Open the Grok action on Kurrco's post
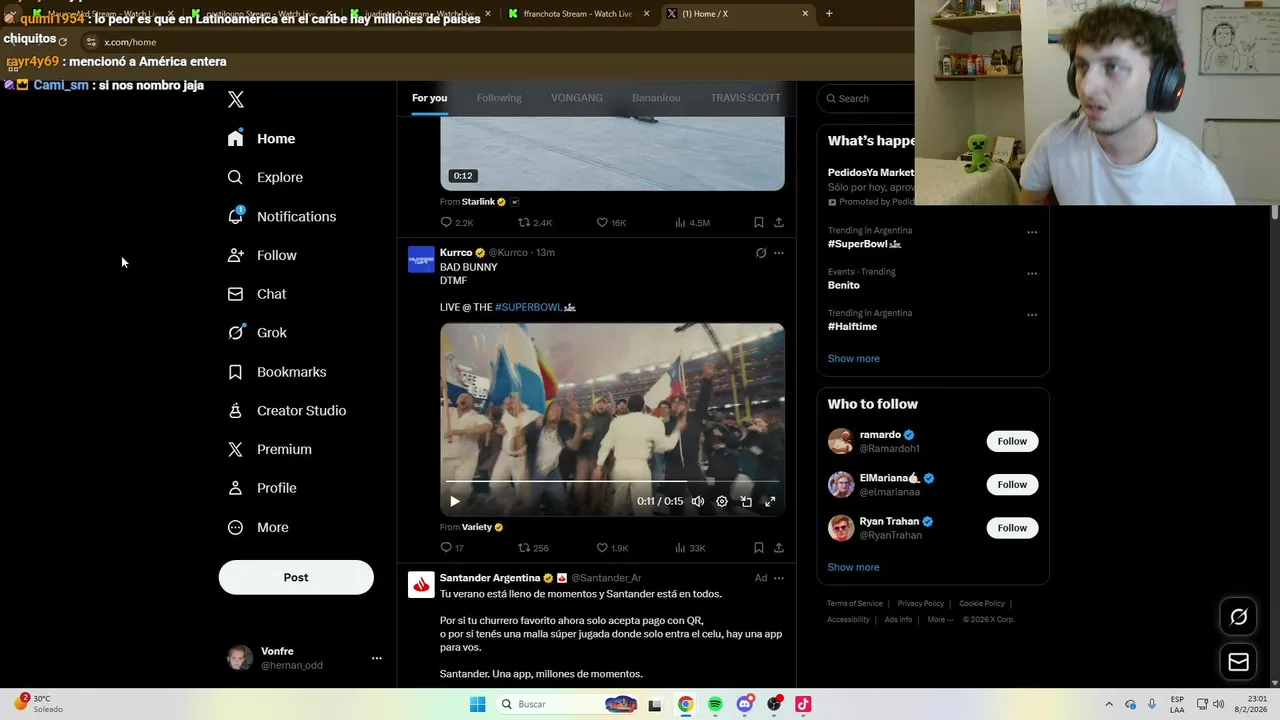1280x720 pixels. [x=761, y=253]
